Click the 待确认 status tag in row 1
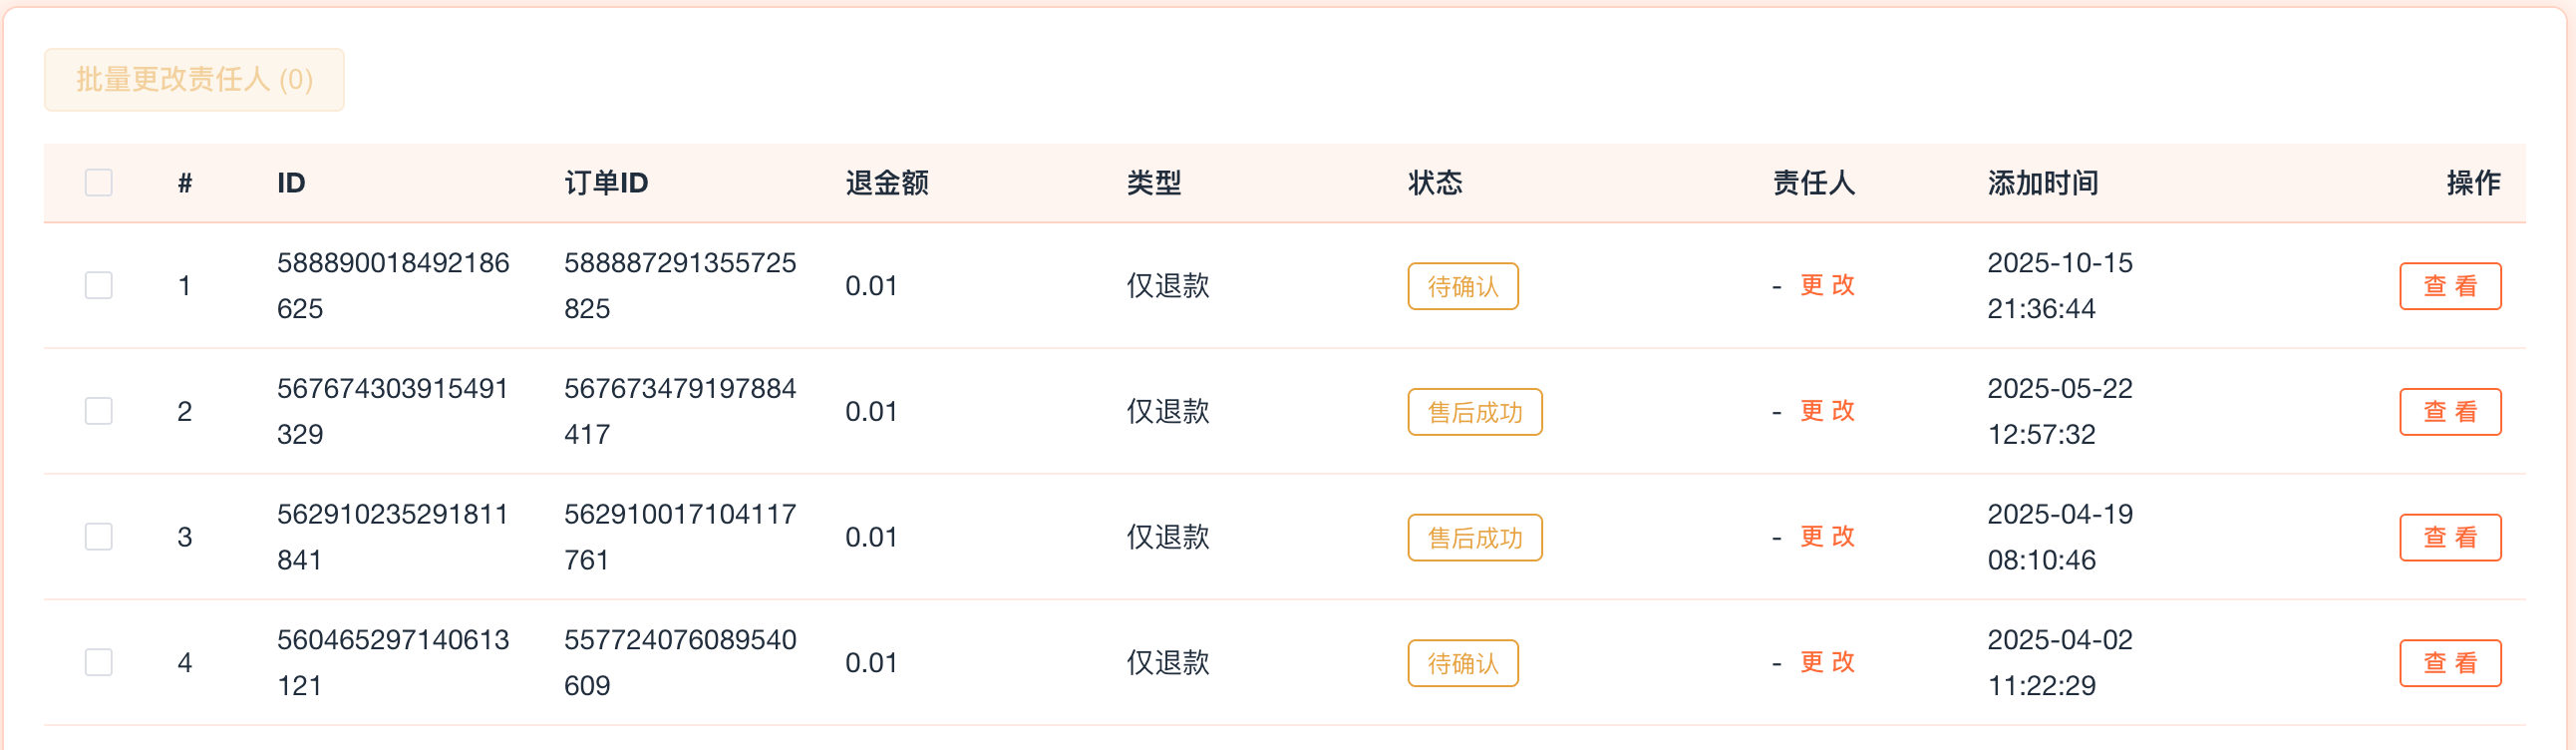This screenshot has height=750, width=2576. pyautogui.click(x=1462, y=287)
